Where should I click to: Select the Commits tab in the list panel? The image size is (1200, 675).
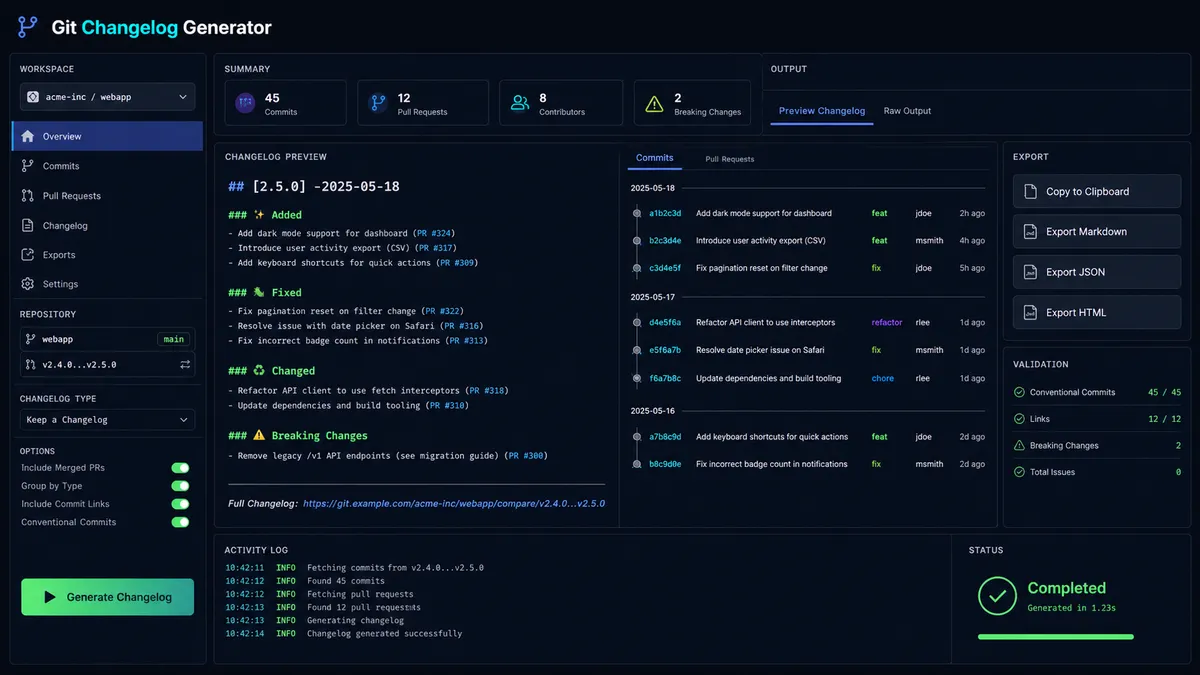pyautogui.click(x=655, y=158)
